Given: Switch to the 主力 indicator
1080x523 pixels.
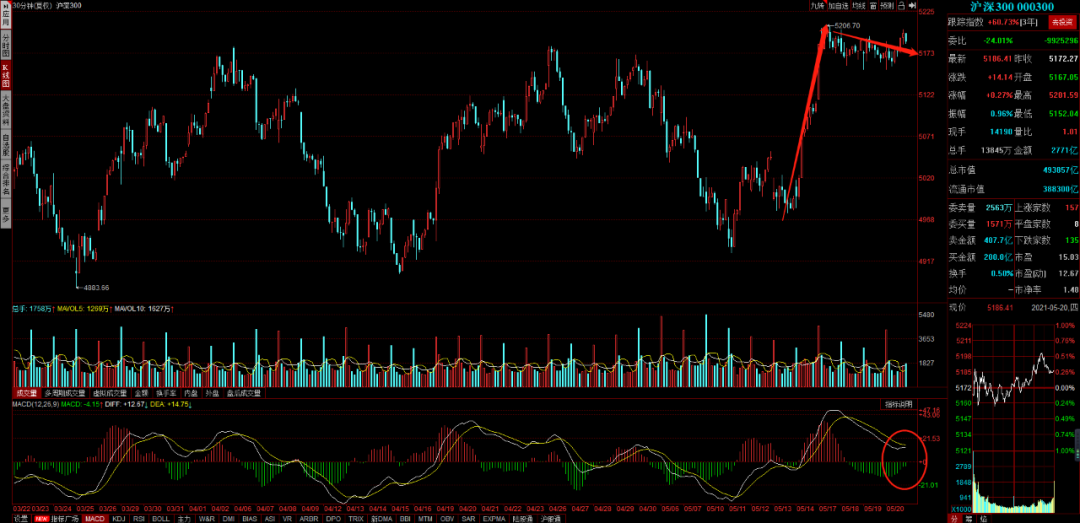Looking at the screenshot, I should [x=184, y=518].
